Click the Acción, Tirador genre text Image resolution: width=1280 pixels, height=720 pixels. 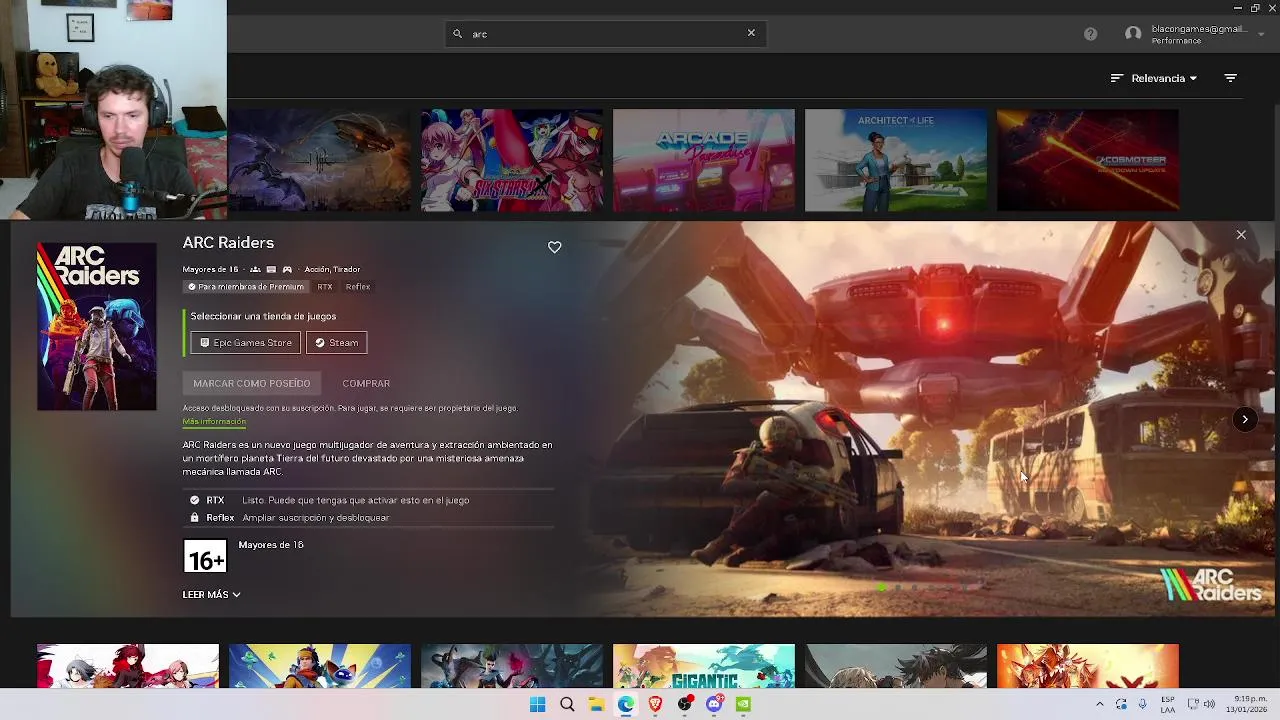click(x=332, y=269)
